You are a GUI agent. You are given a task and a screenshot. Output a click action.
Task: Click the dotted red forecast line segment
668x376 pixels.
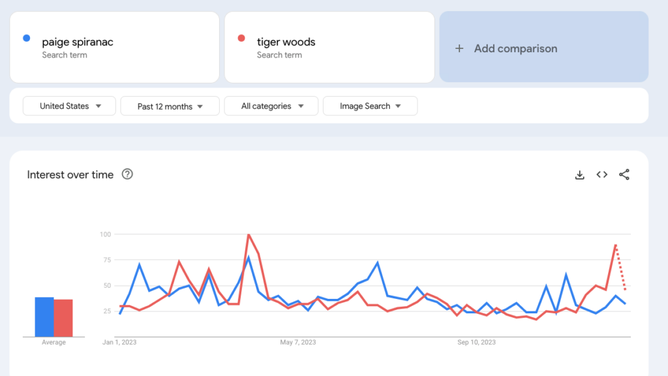click(x=621, y=268)
